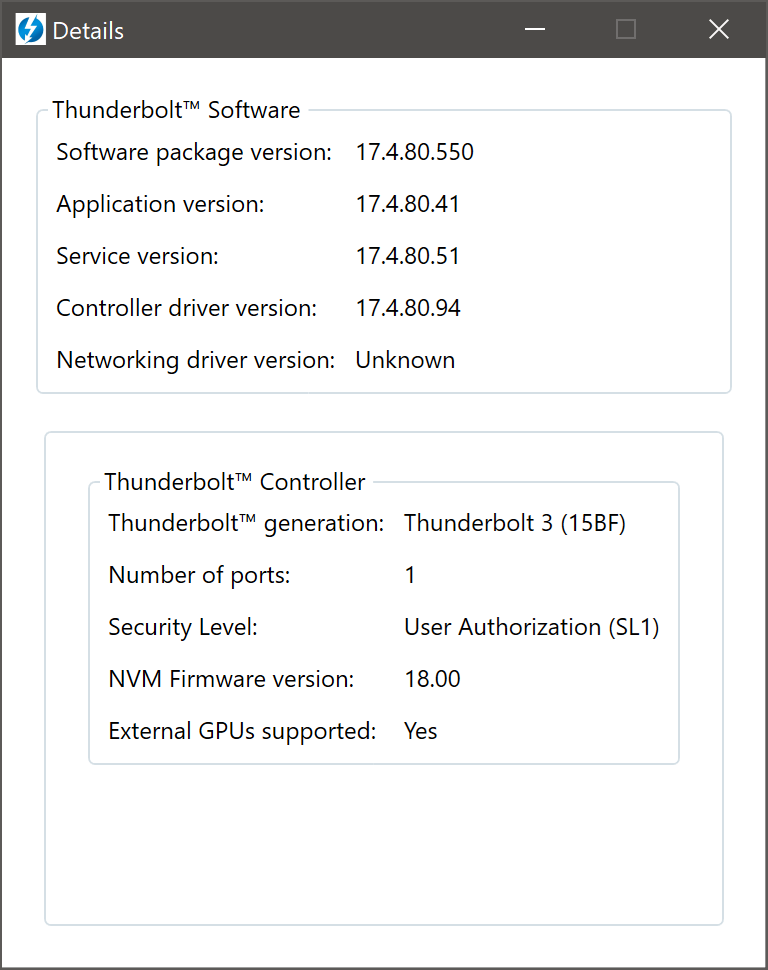The width and height of the screenshot is (768, 970).
Task: Click the "NVM Firmware version:" label
Action: coord(231,679)
